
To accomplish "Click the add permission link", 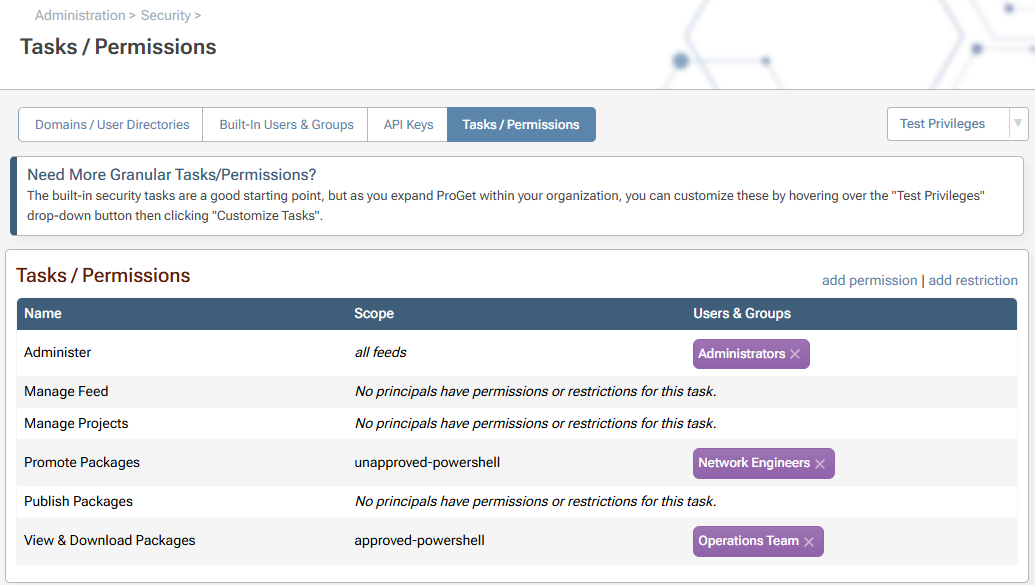I will (869, 280).
